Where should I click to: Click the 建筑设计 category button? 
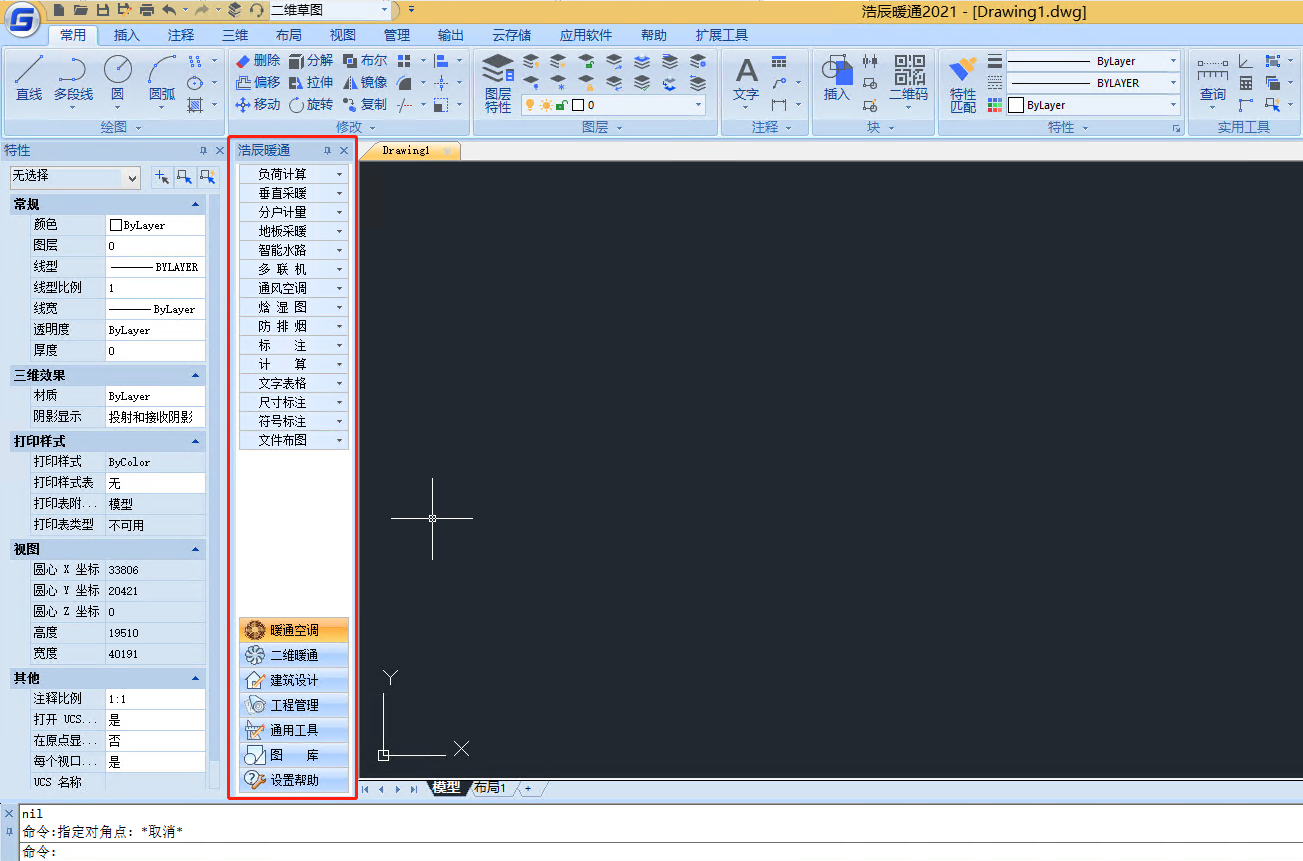tap(294, 680)
